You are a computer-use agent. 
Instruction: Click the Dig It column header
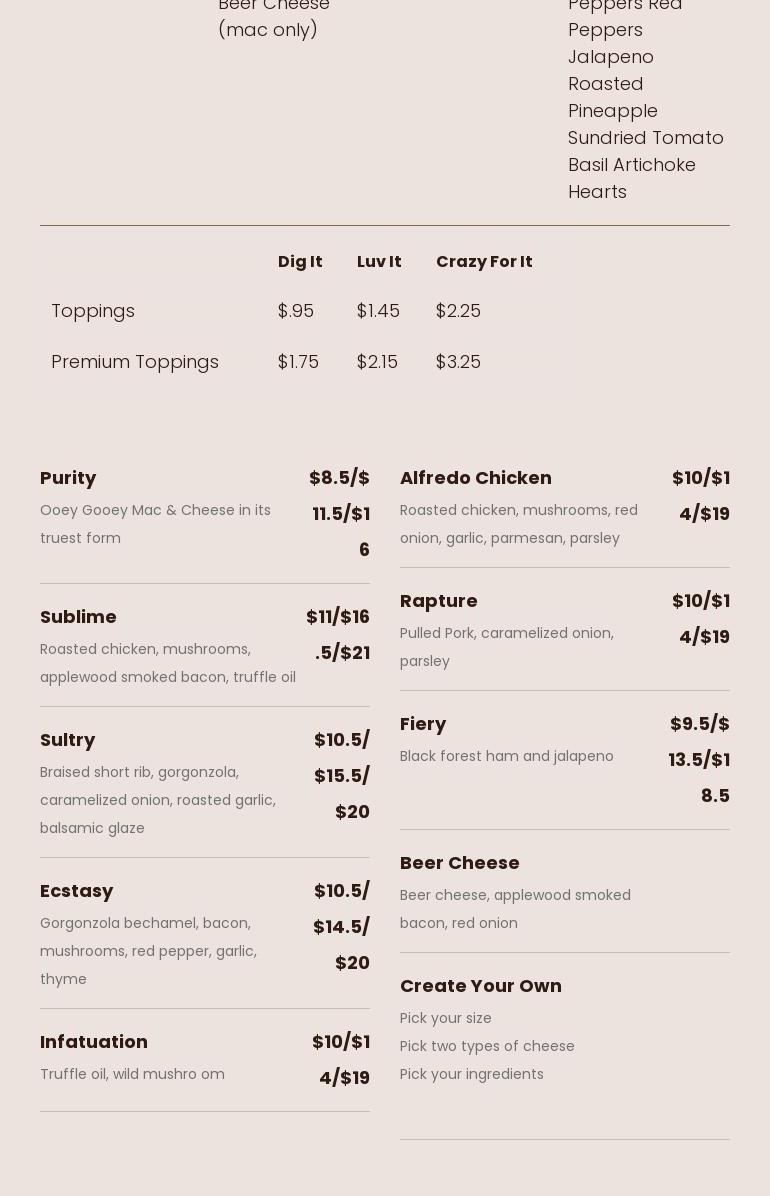[x=300, y=262]
